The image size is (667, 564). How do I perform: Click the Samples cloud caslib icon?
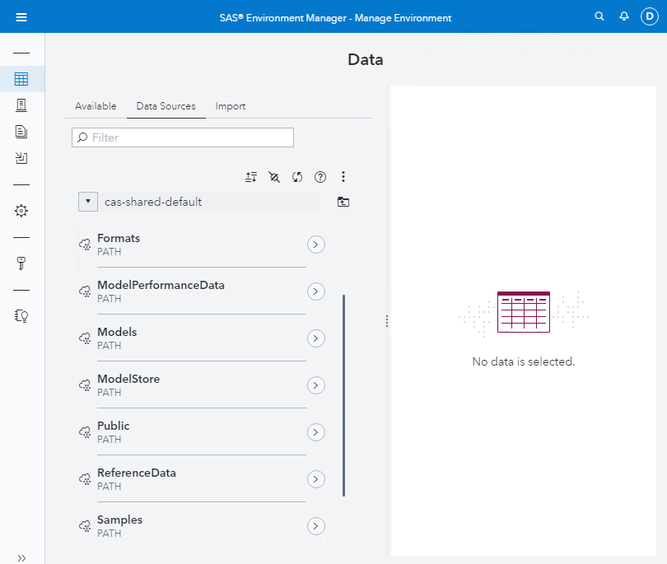point(85,526)
